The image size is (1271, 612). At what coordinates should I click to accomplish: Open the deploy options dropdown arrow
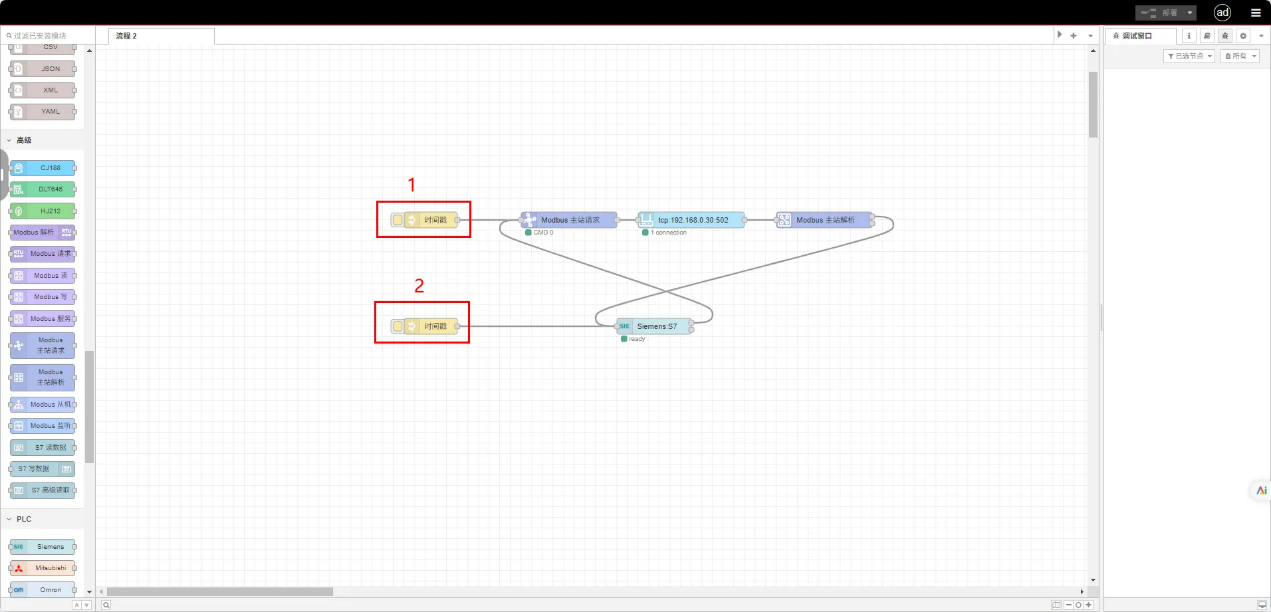click(x=1190, y=13)
